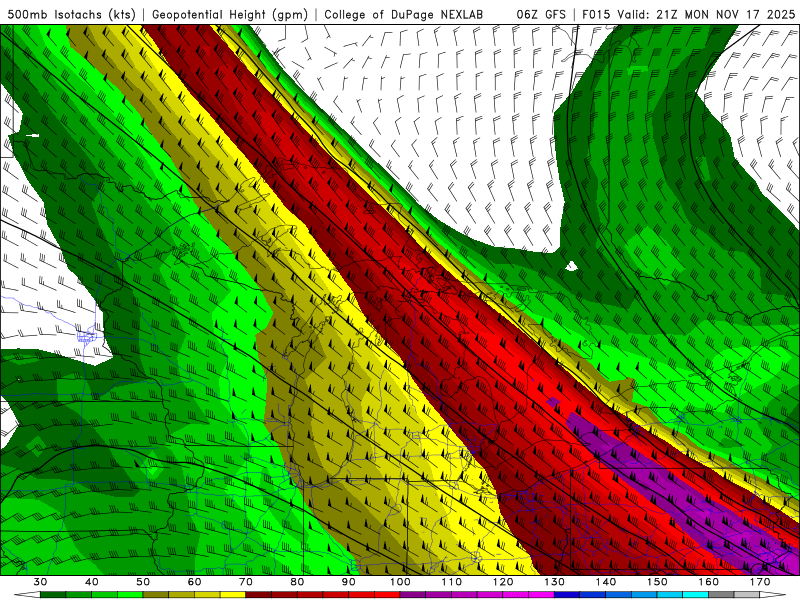The image size is (800, 600).
Task: Click the white left arrow cap of the color bar
Action: (x=28, y=595)
